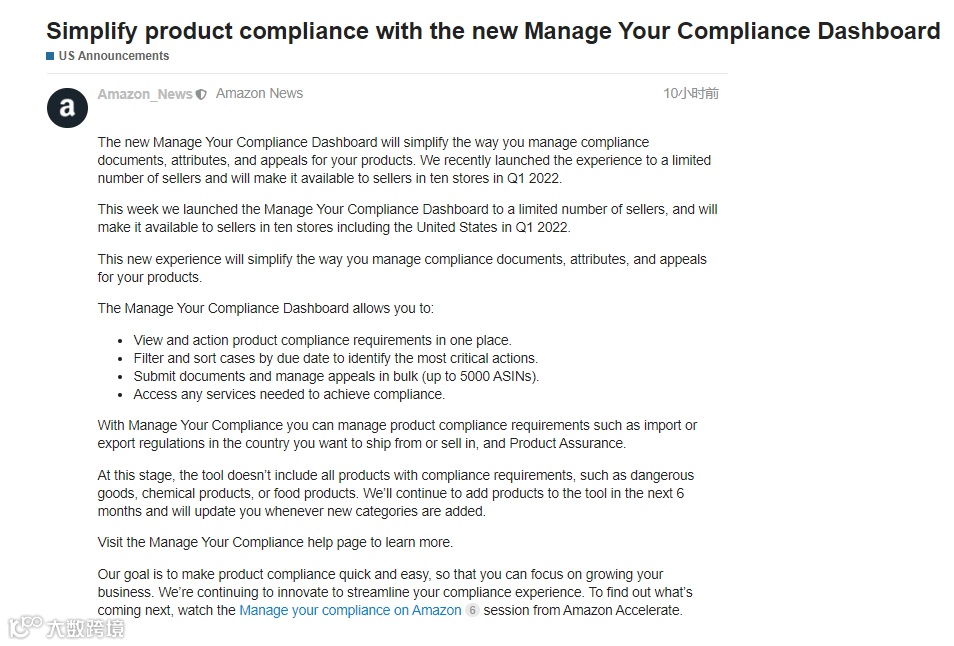Click the paragraph starting This week we launched

407,218
